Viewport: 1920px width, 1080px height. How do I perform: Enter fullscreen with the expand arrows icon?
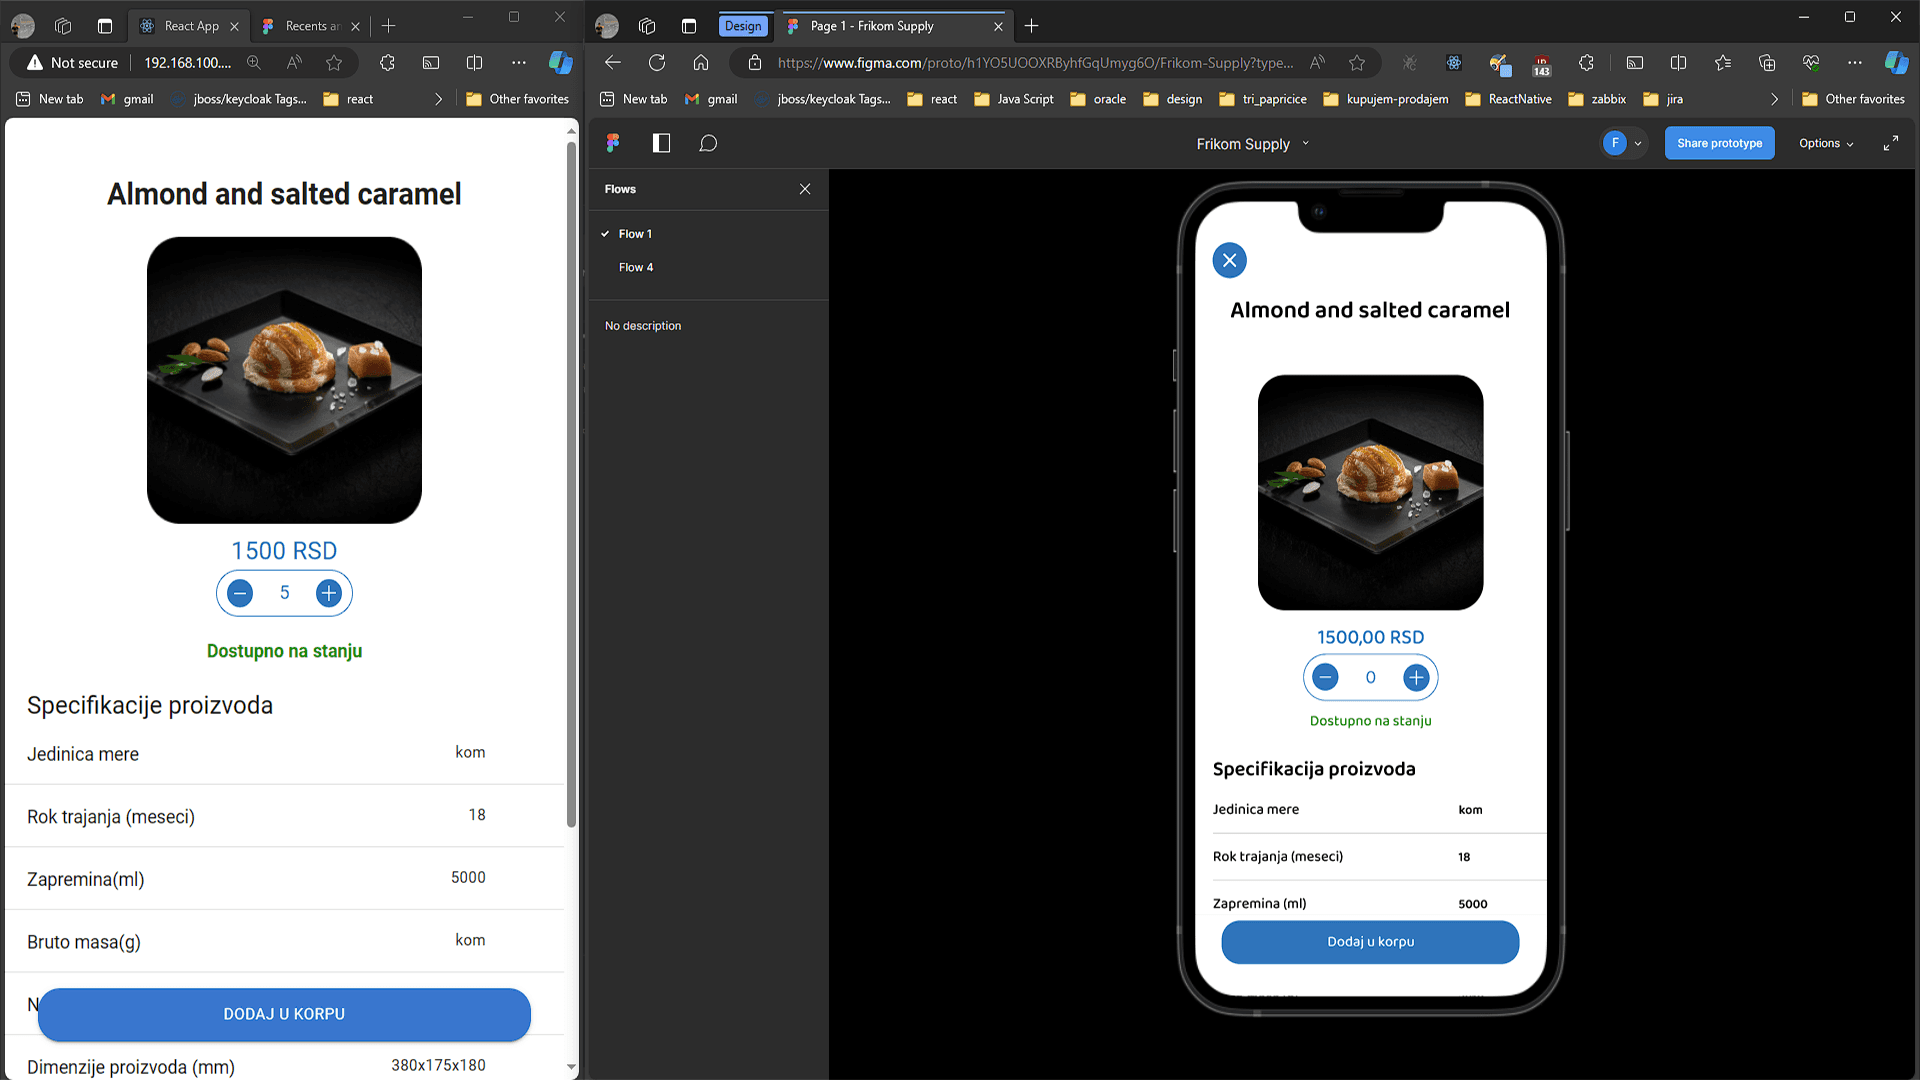[1890, 143]
